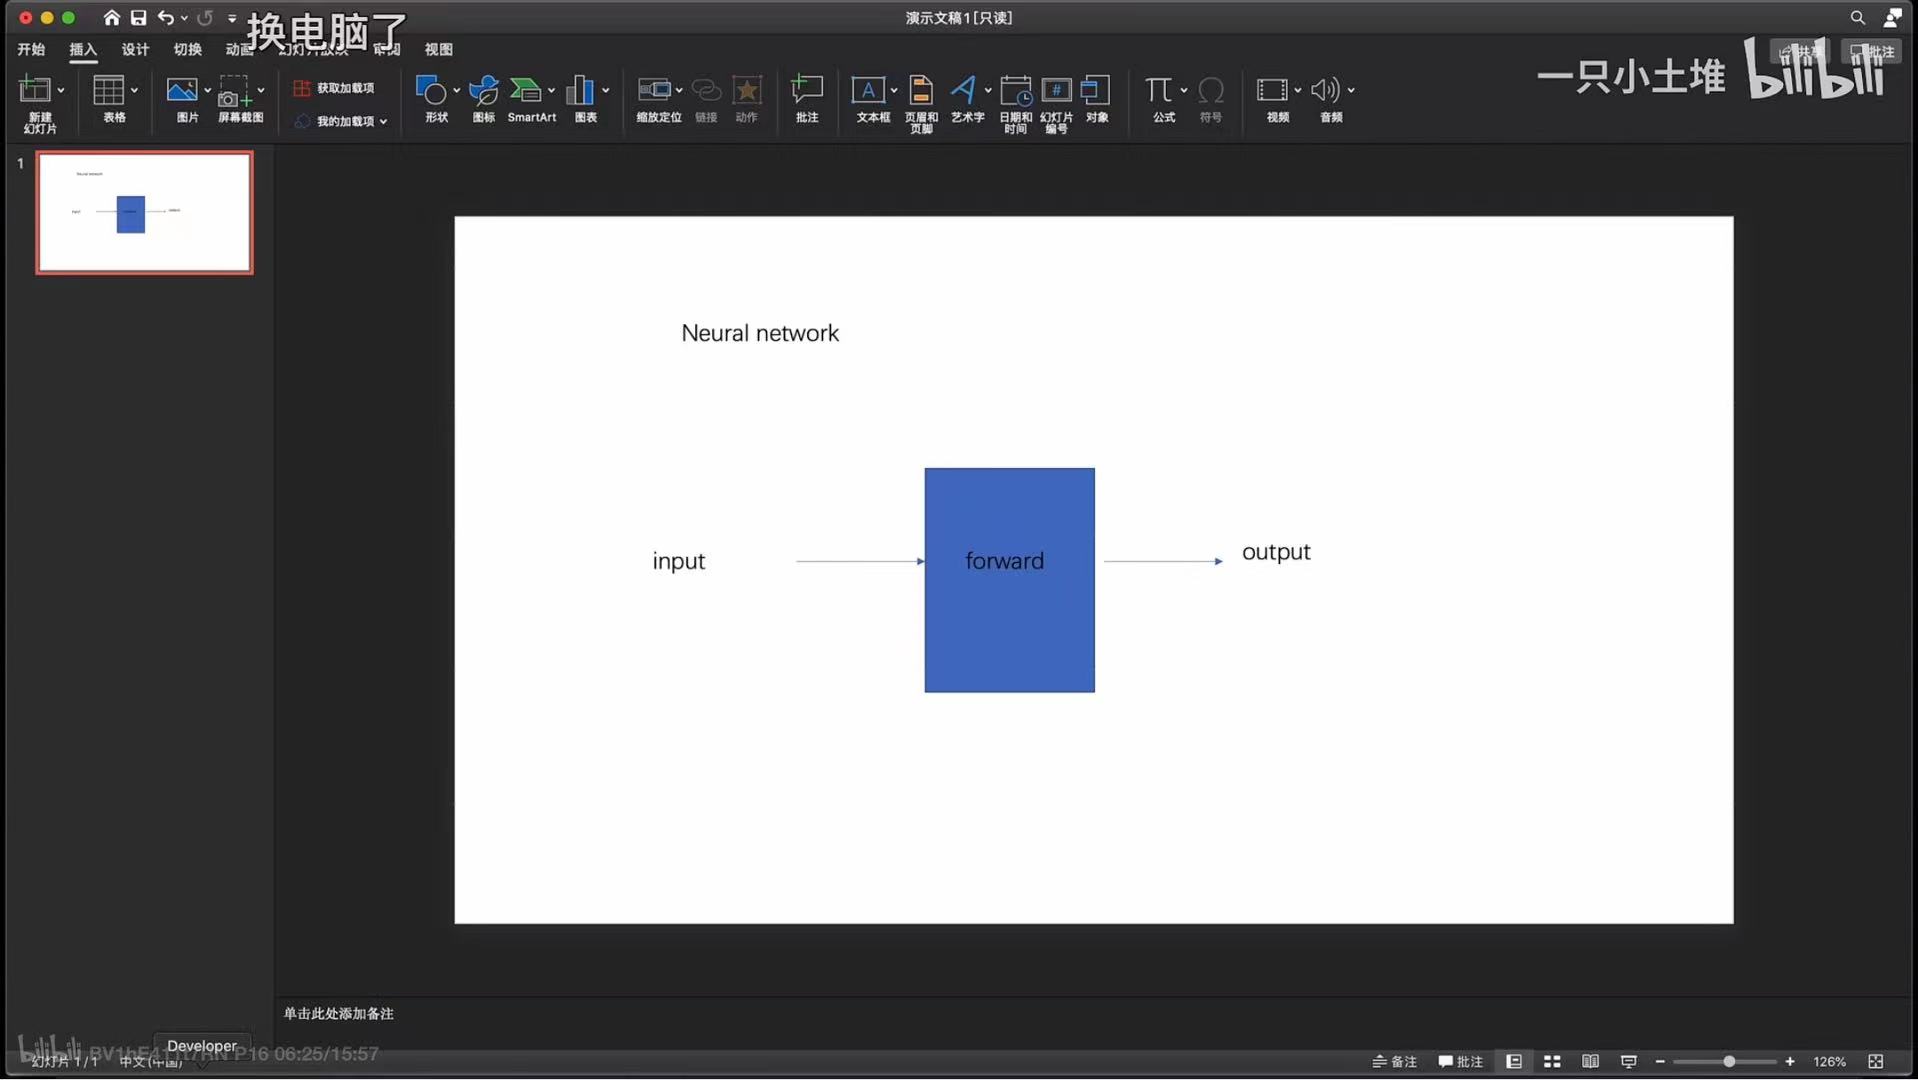Click the account/share person icon at top right
The height and width of the screenshot is (1080, 1918).
click(1892, 18)
